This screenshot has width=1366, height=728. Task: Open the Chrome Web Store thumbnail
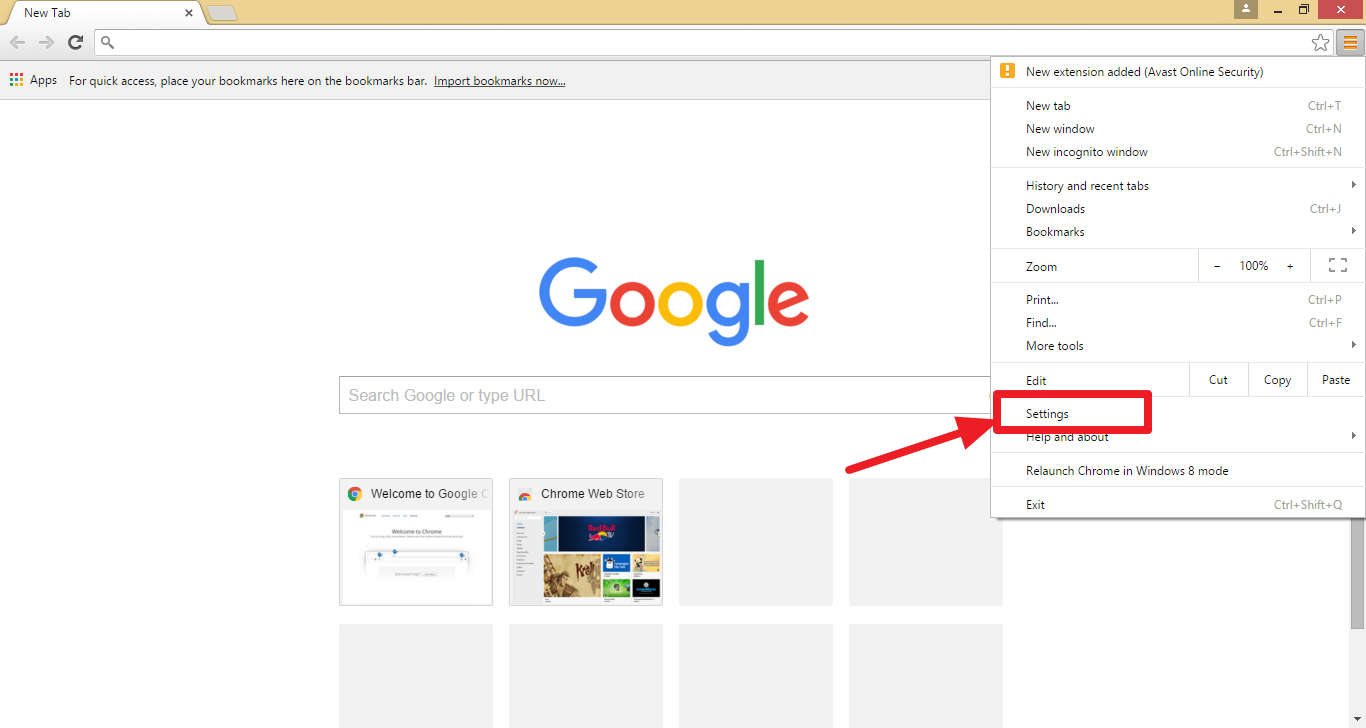(x=586, y=542)
